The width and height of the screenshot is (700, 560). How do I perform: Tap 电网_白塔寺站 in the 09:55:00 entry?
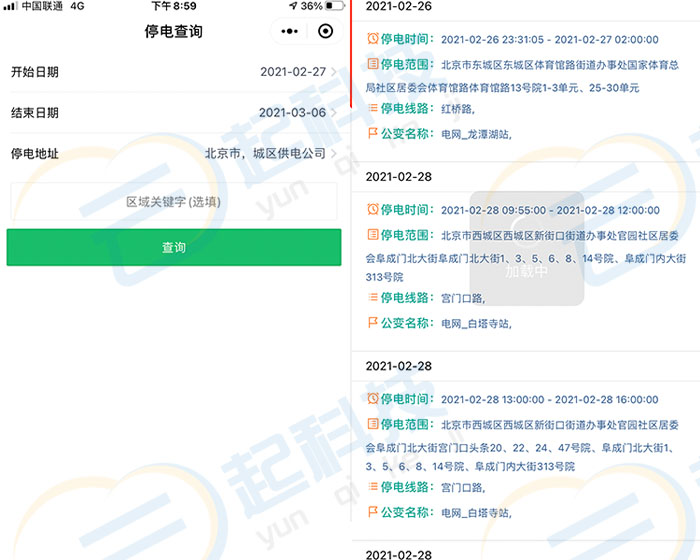click(476, 324)
